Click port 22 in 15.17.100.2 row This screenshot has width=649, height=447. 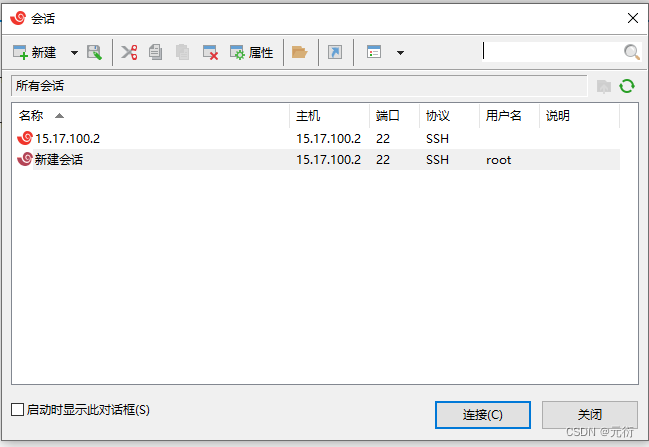[x=383, y=139]
